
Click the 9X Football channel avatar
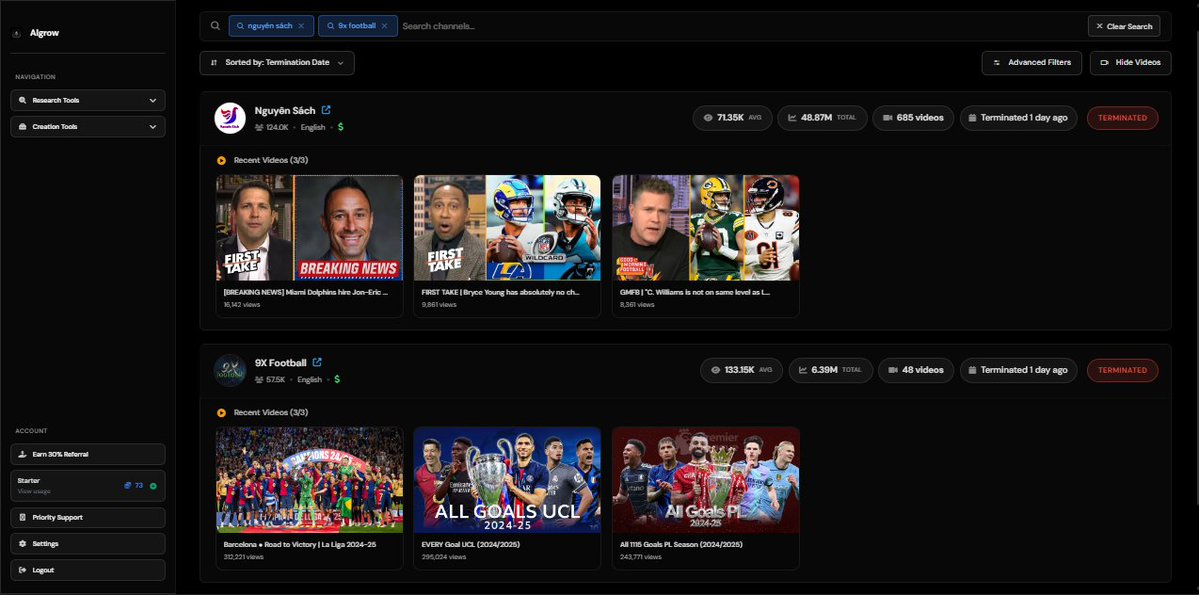click(229, 370)
